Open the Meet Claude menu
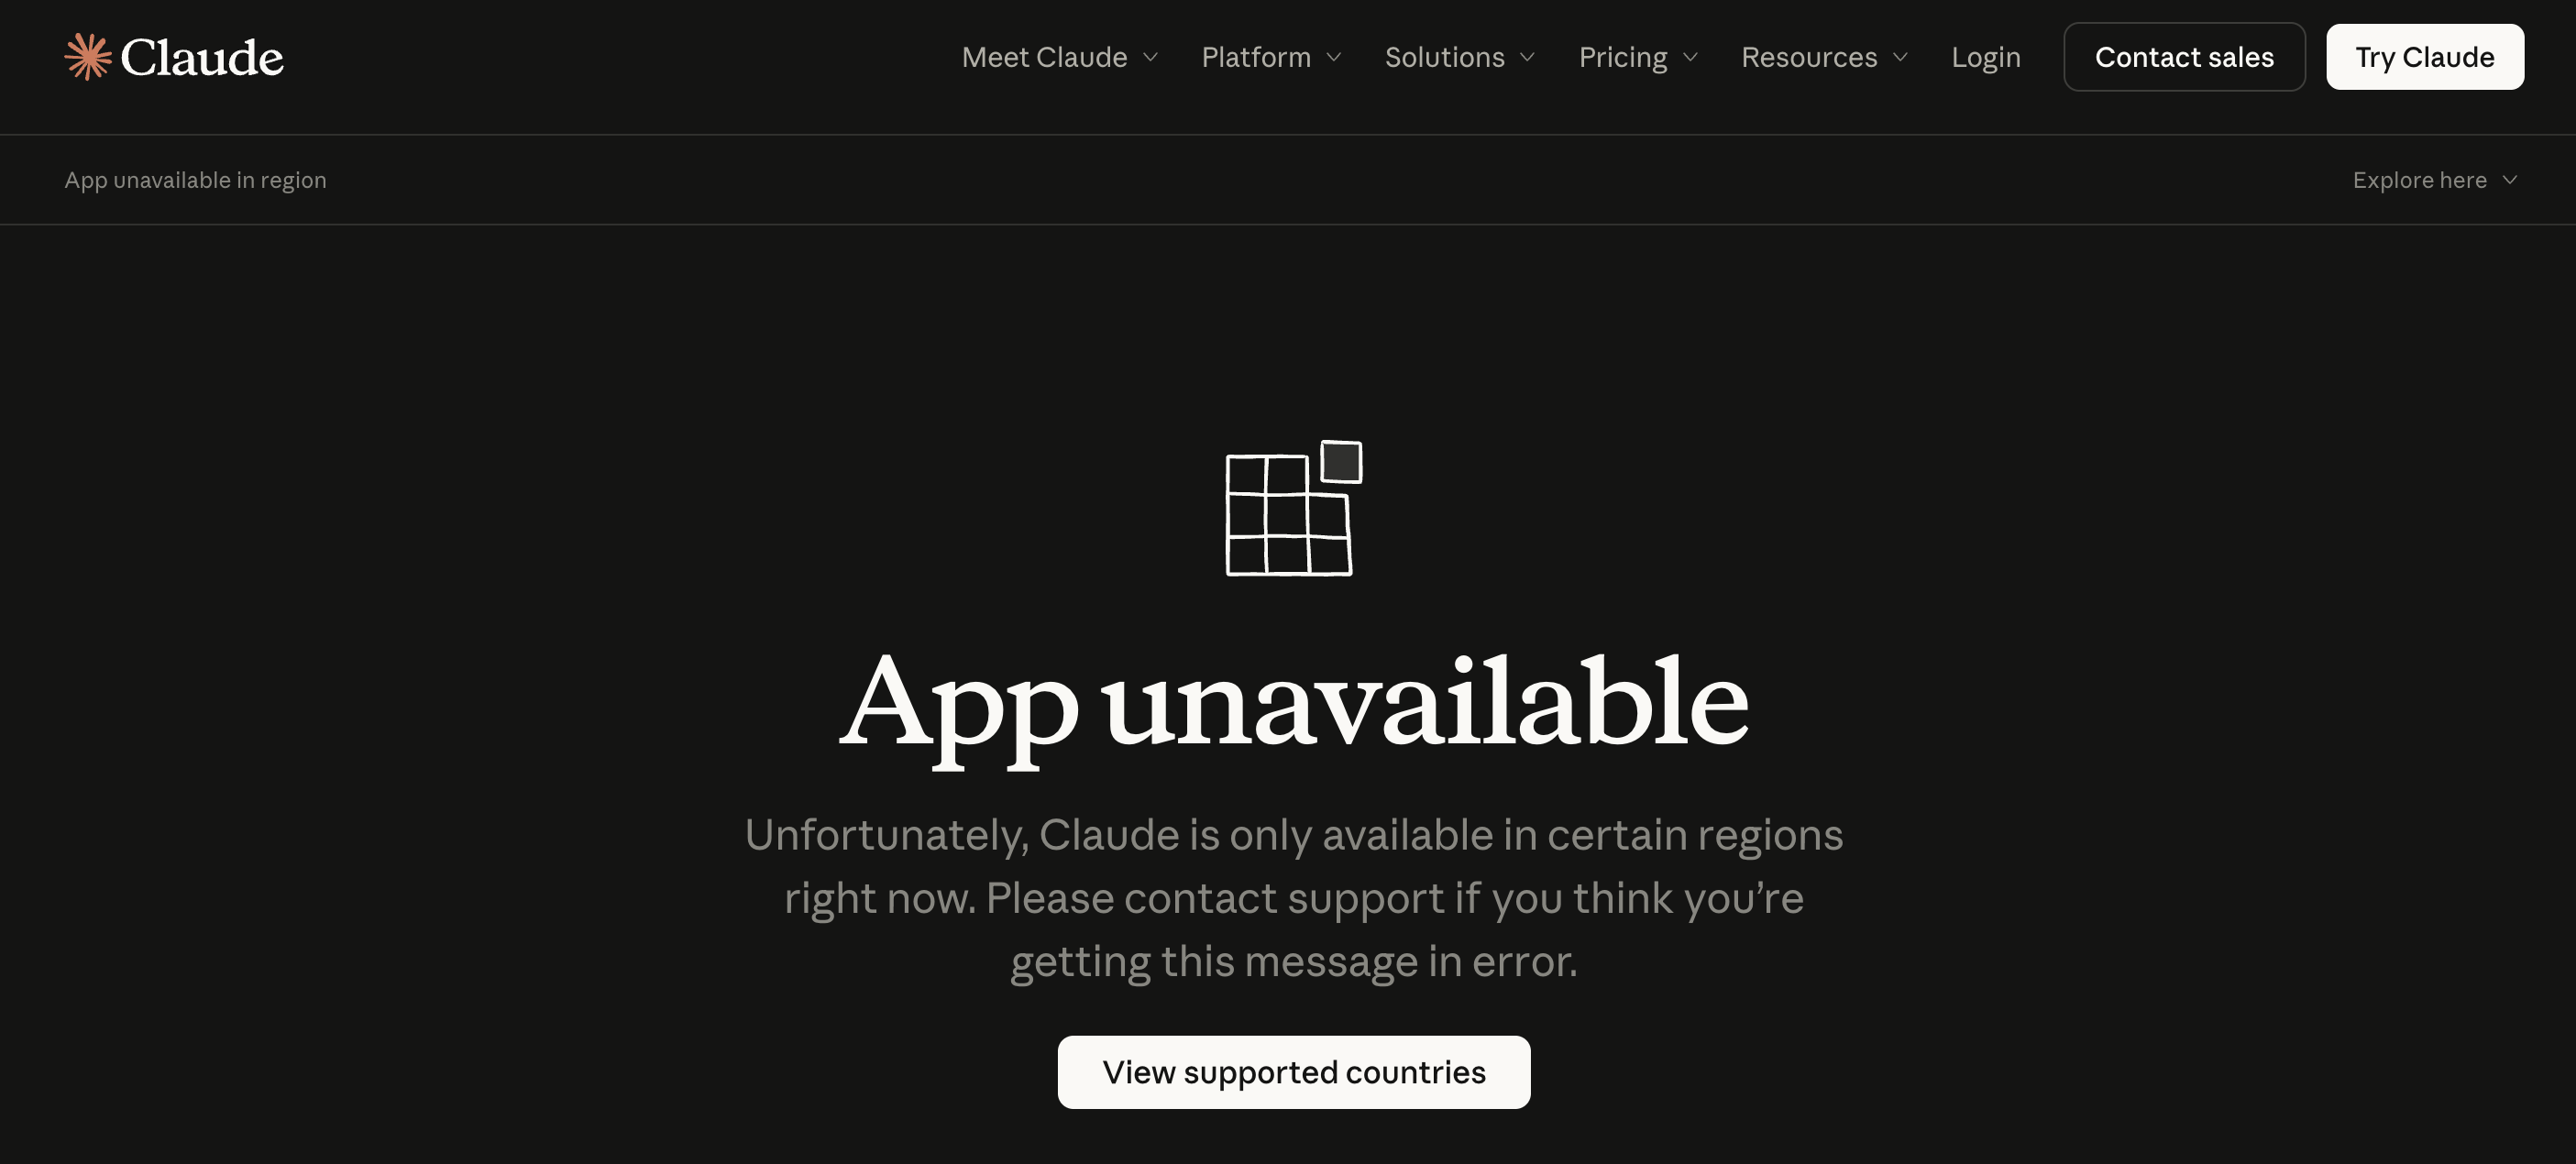The image size is (2576, 1164). click(x=1059, y=57)
